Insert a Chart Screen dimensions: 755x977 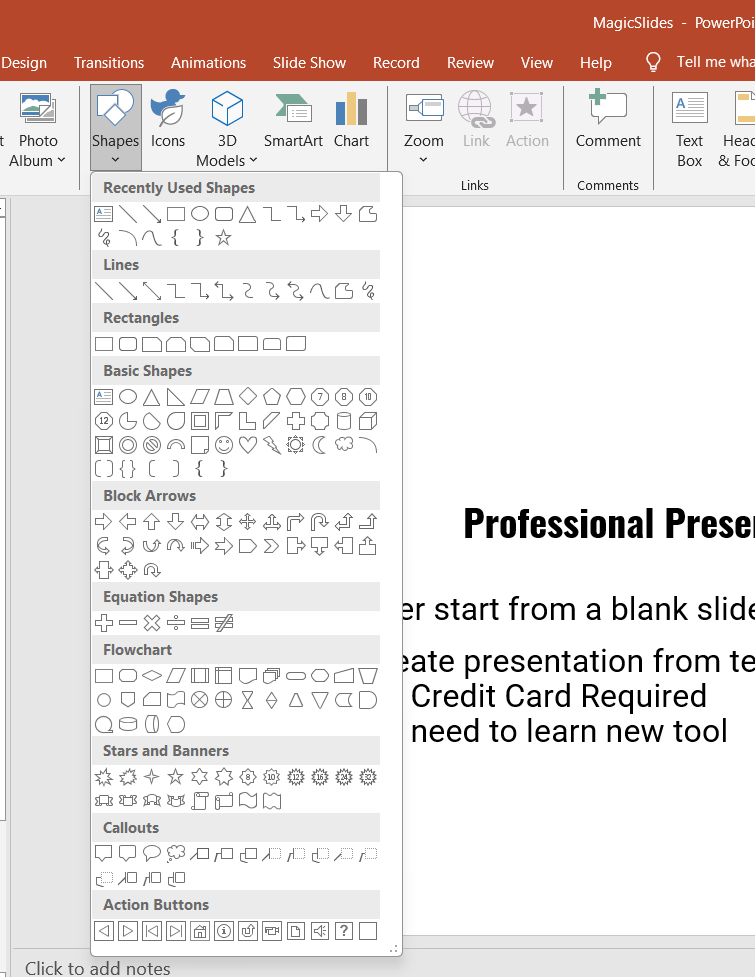(351, 118)
